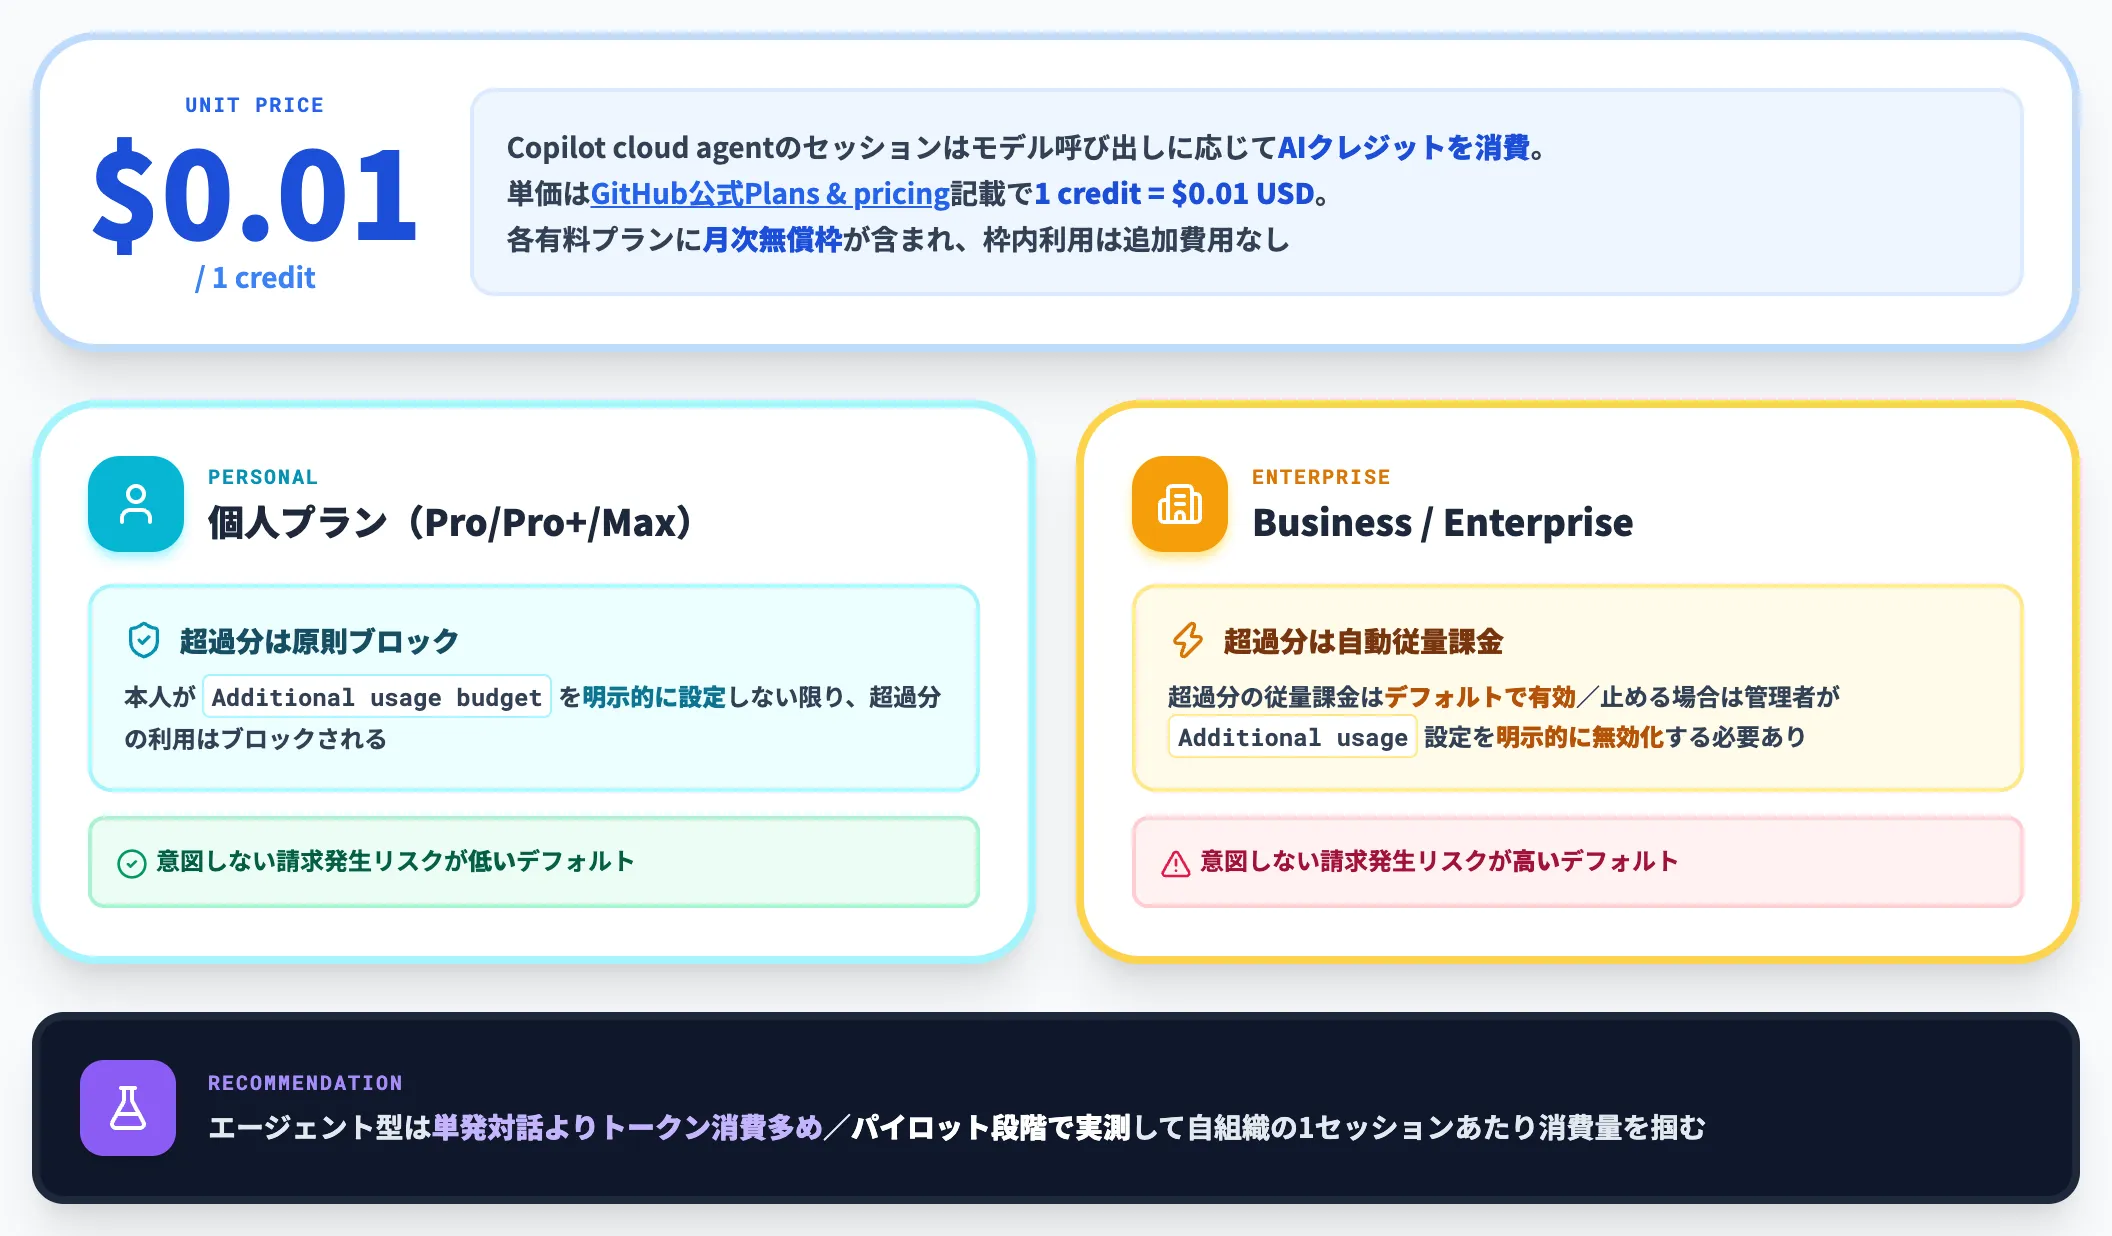Click the 'ENTERPRISE' label

coord(1321,477)
